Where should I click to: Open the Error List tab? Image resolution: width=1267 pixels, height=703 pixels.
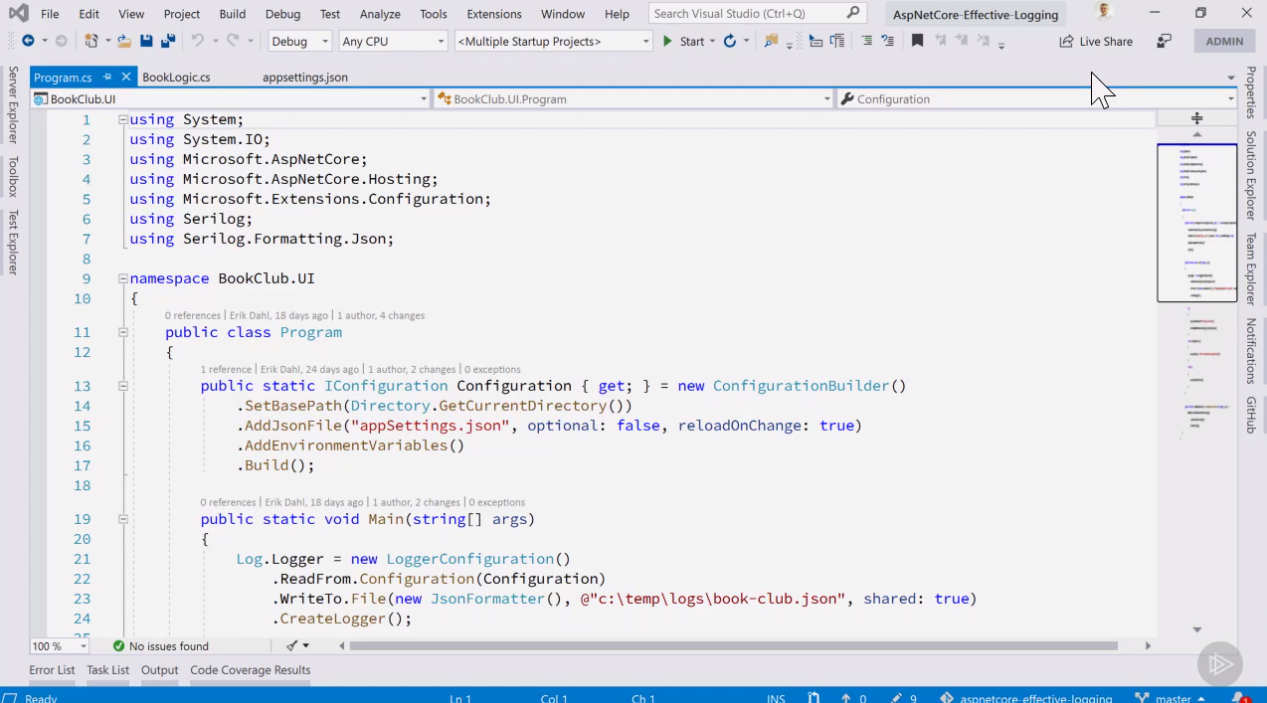click(52, 670)
